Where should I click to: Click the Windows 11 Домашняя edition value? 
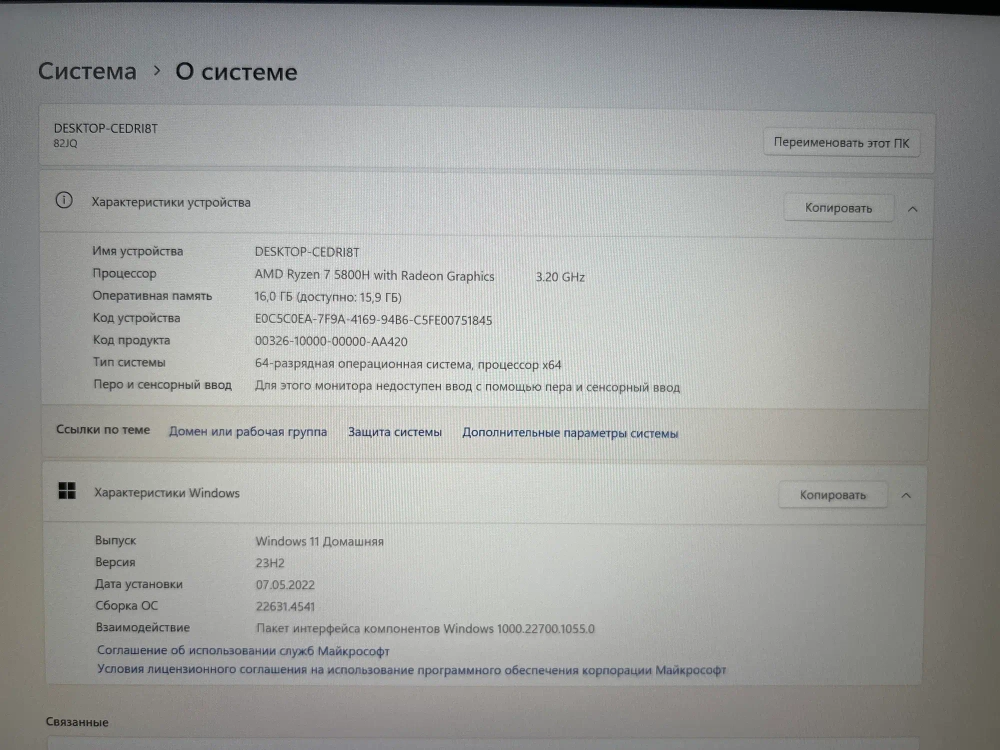[318, 541]
